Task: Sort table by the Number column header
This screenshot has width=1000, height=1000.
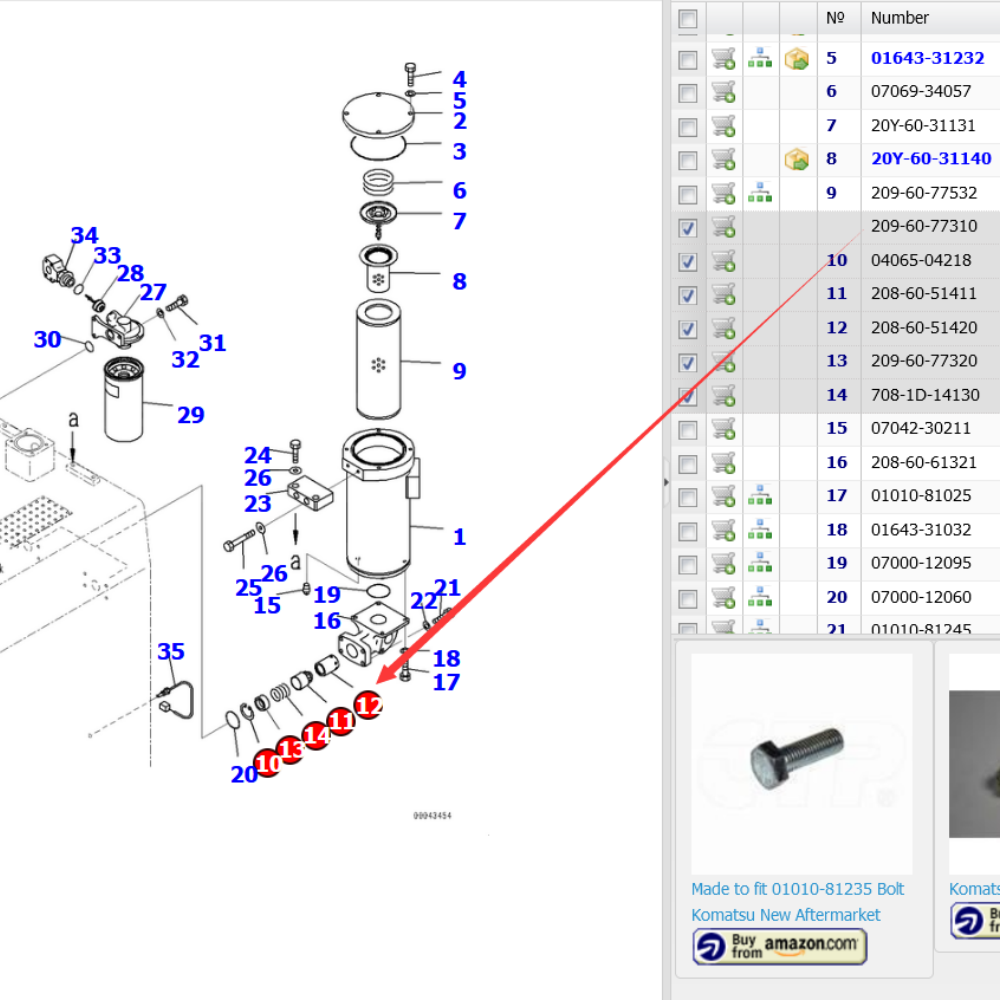Action: 900,18
